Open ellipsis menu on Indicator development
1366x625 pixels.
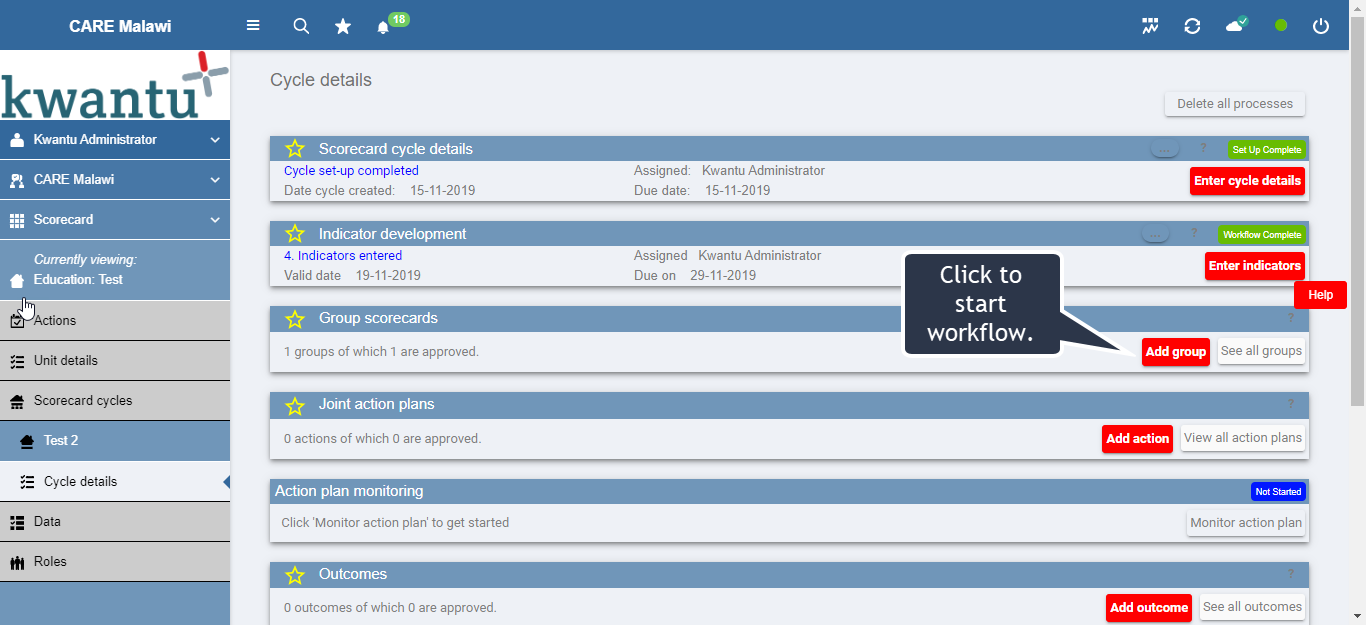pos(1155,234)
